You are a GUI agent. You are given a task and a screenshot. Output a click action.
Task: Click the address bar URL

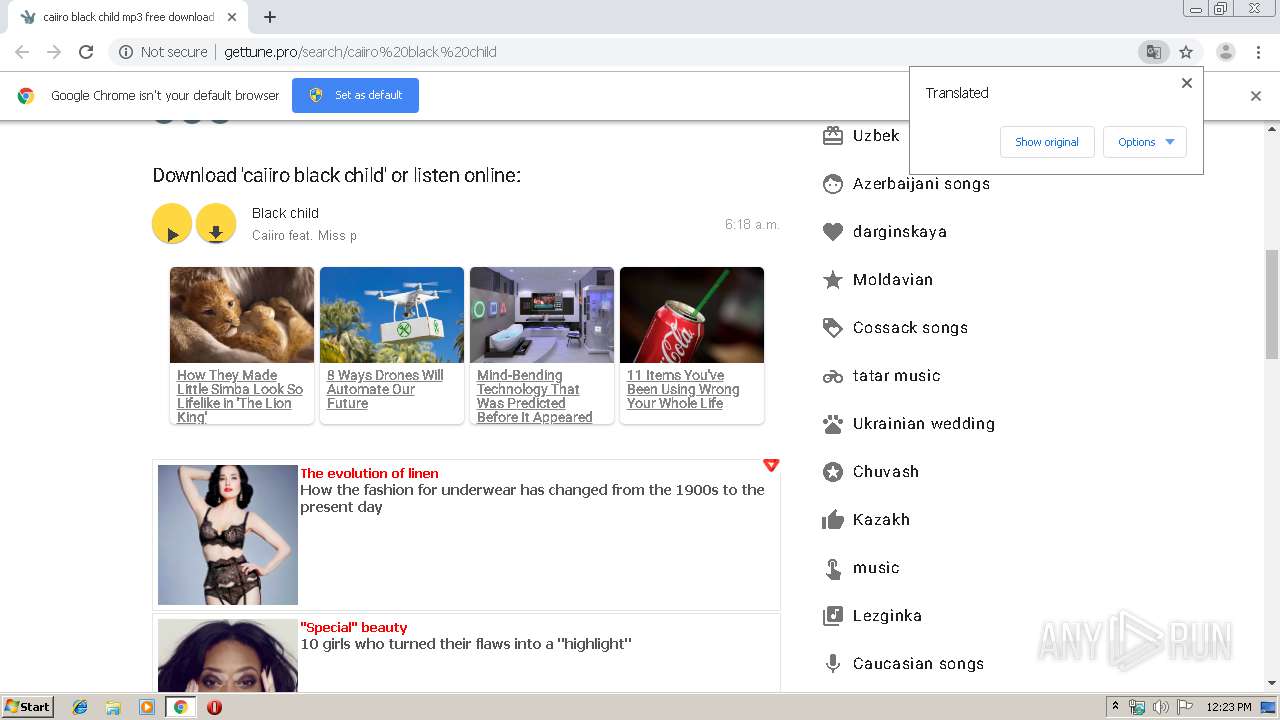[360, 52]
